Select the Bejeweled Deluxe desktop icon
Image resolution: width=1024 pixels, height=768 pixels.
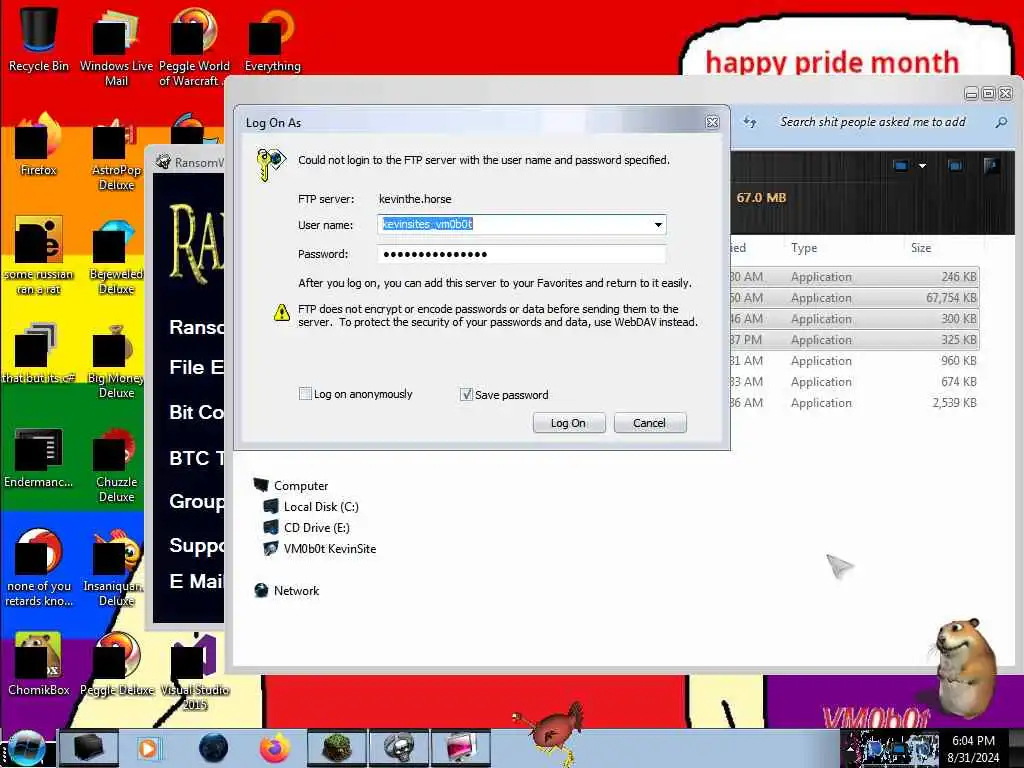pos(116,257)
